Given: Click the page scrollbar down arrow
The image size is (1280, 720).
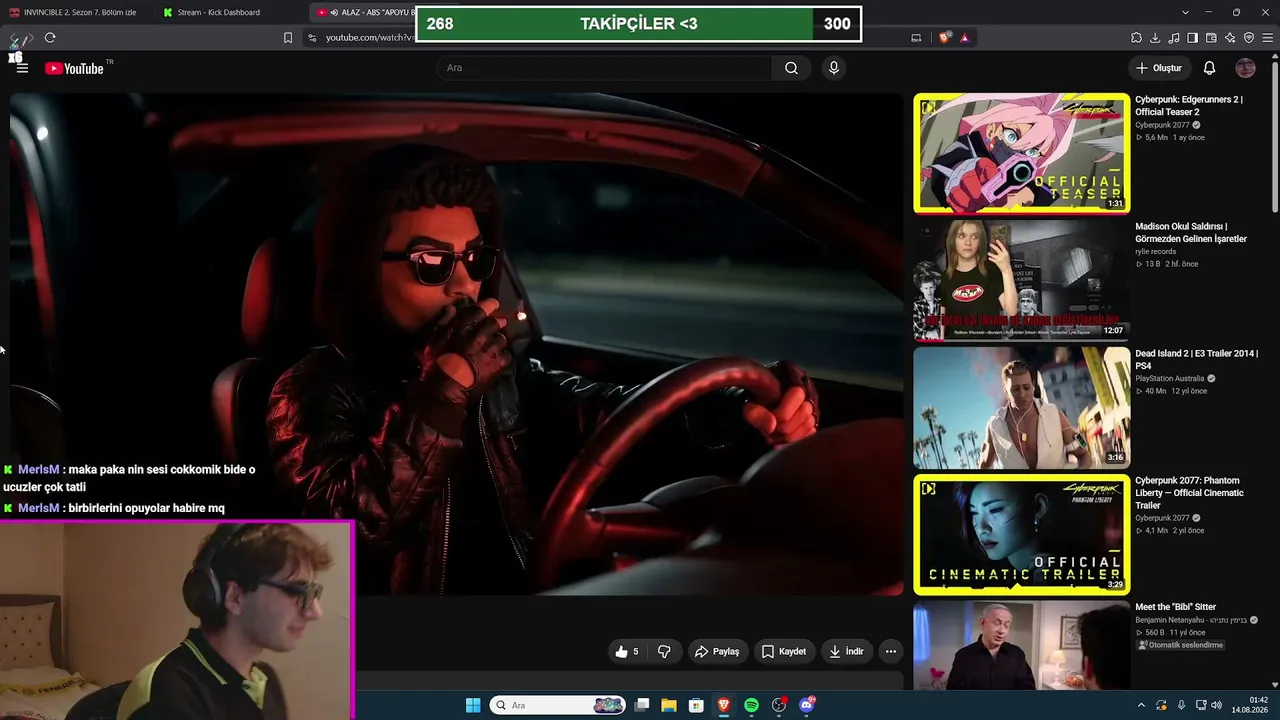Looking at the screenshot, I should (x=1275, y=684).
